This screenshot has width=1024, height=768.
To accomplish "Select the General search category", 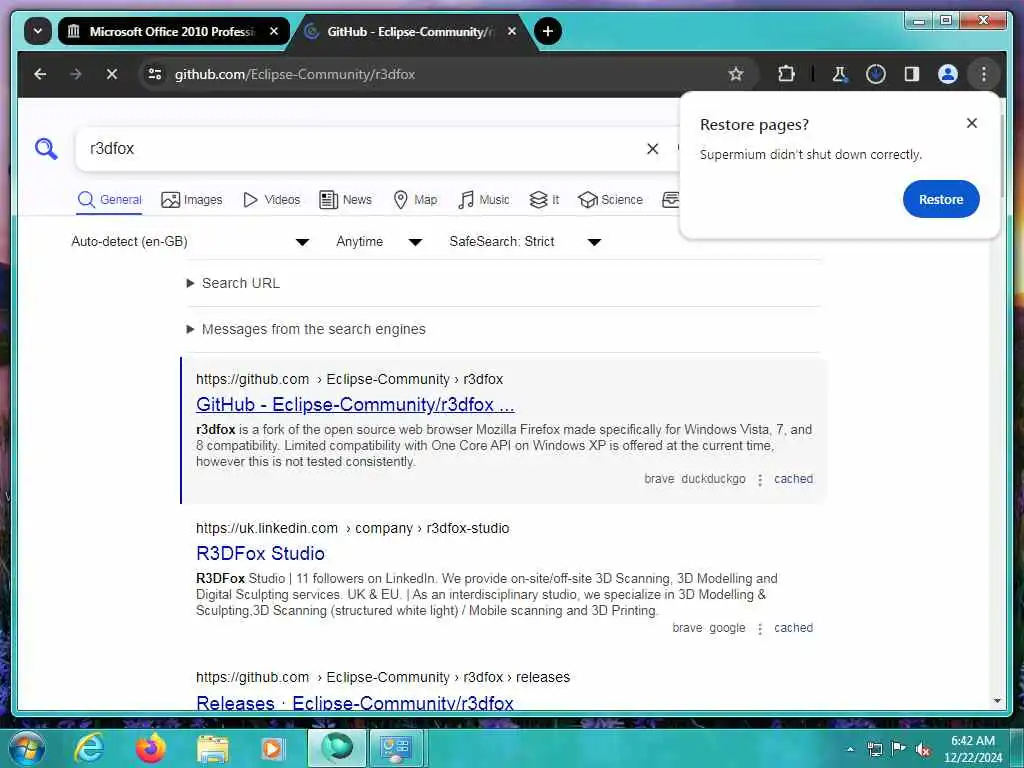I will pyautogui.click(x=110, y=200).
